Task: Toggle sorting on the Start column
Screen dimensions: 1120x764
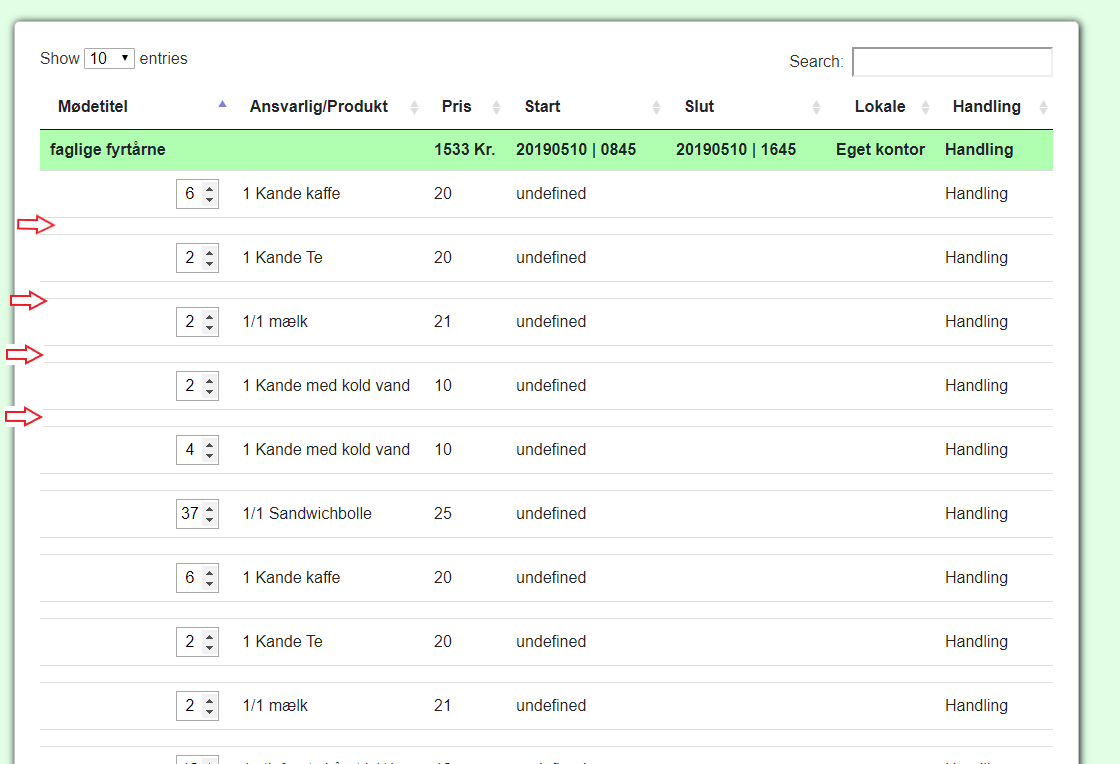Action: click(540, 106)
